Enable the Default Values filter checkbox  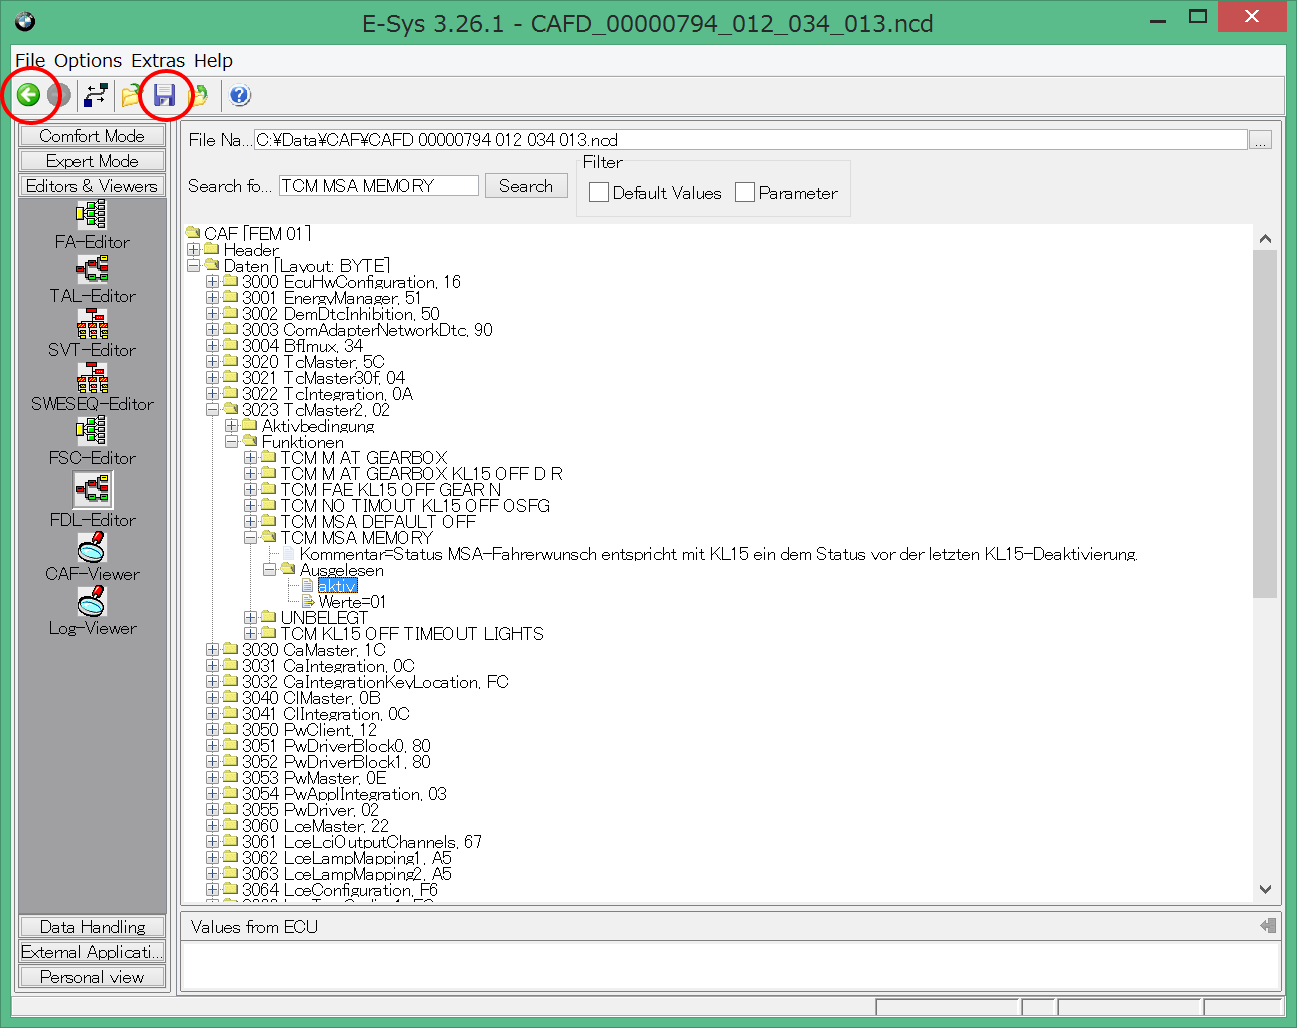[x=599, y=192]
